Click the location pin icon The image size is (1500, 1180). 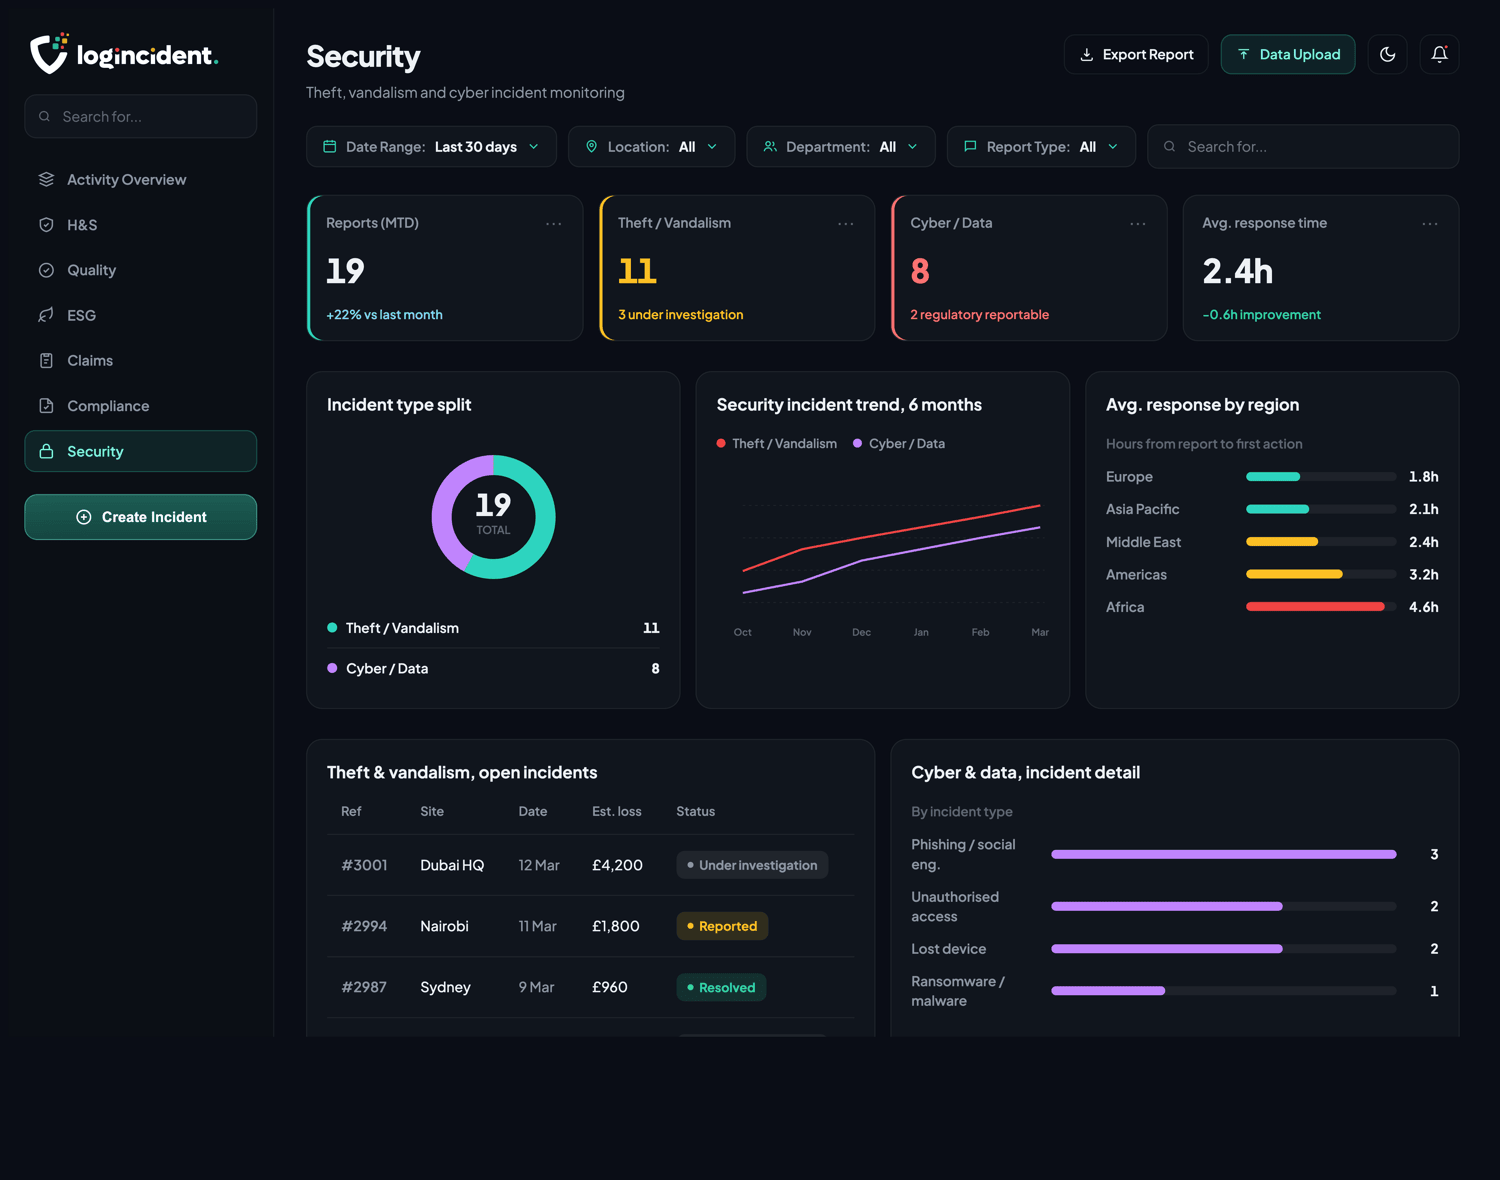point(591,147)
